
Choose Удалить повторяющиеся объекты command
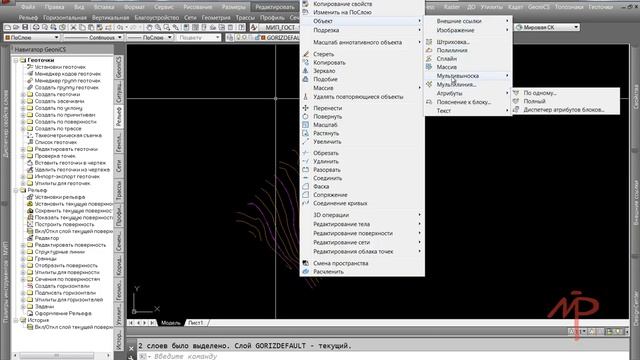[x=358, y=97]
